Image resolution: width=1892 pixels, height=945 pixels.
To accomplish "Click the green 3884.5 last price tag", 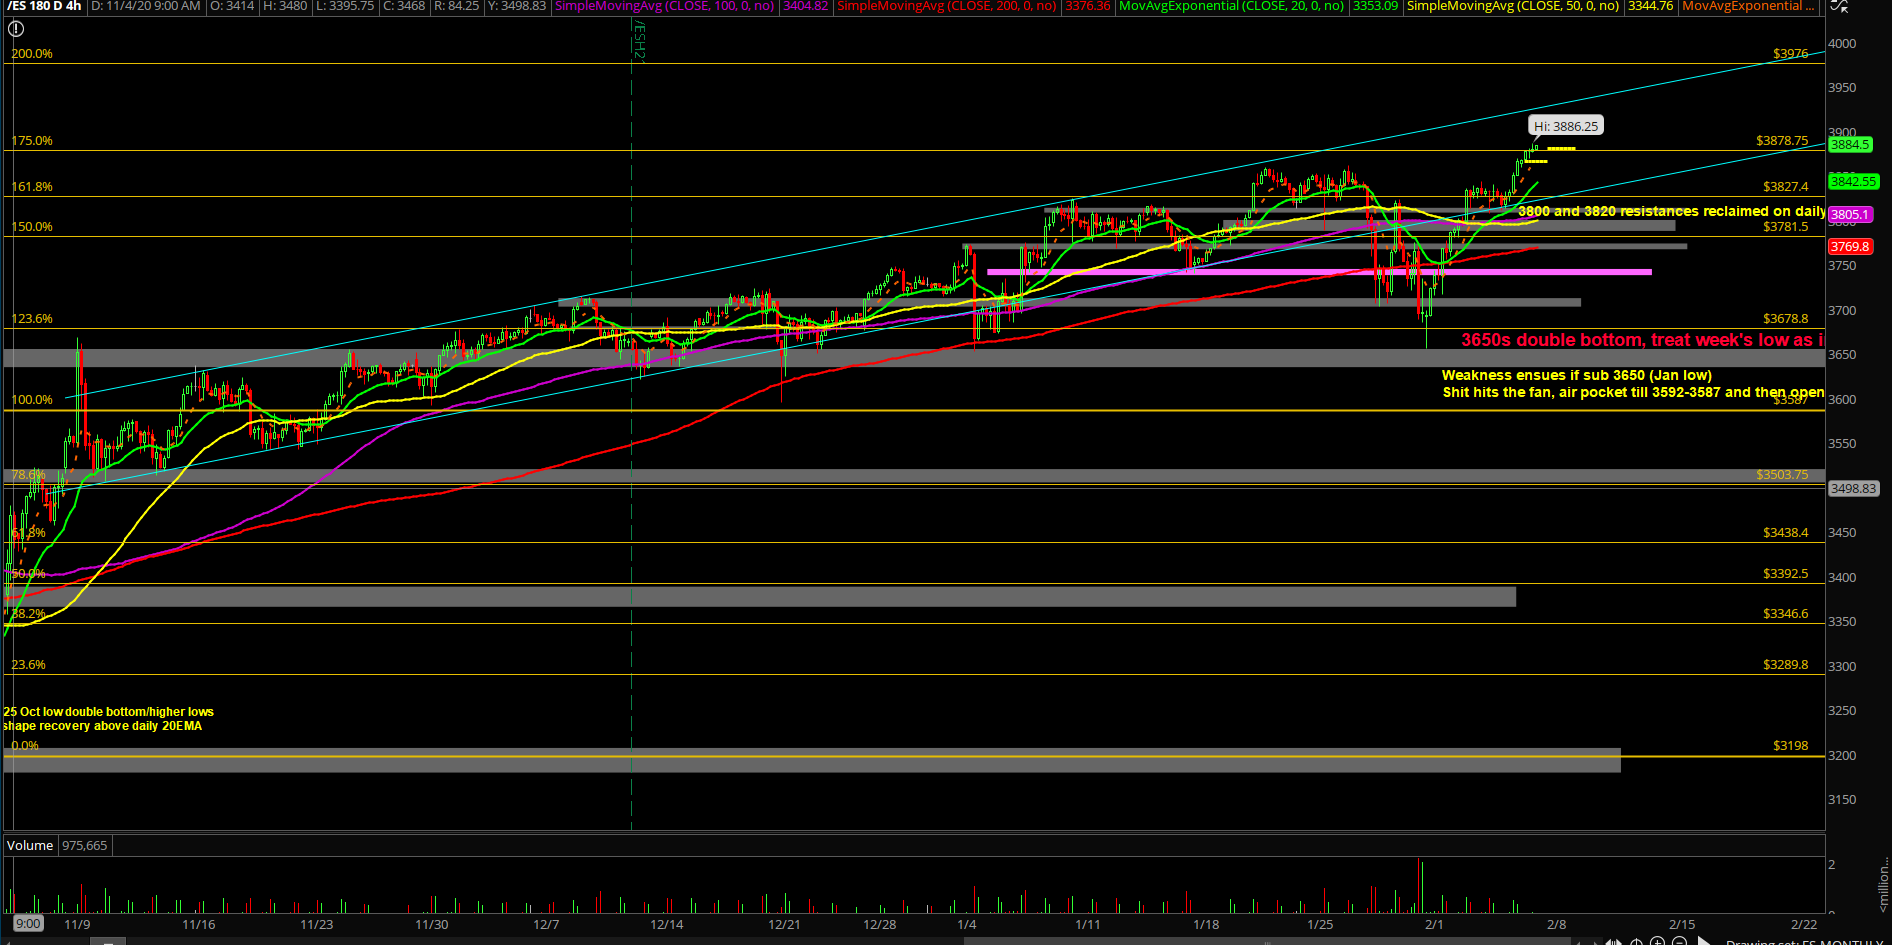I will (x=1850, y=145).
